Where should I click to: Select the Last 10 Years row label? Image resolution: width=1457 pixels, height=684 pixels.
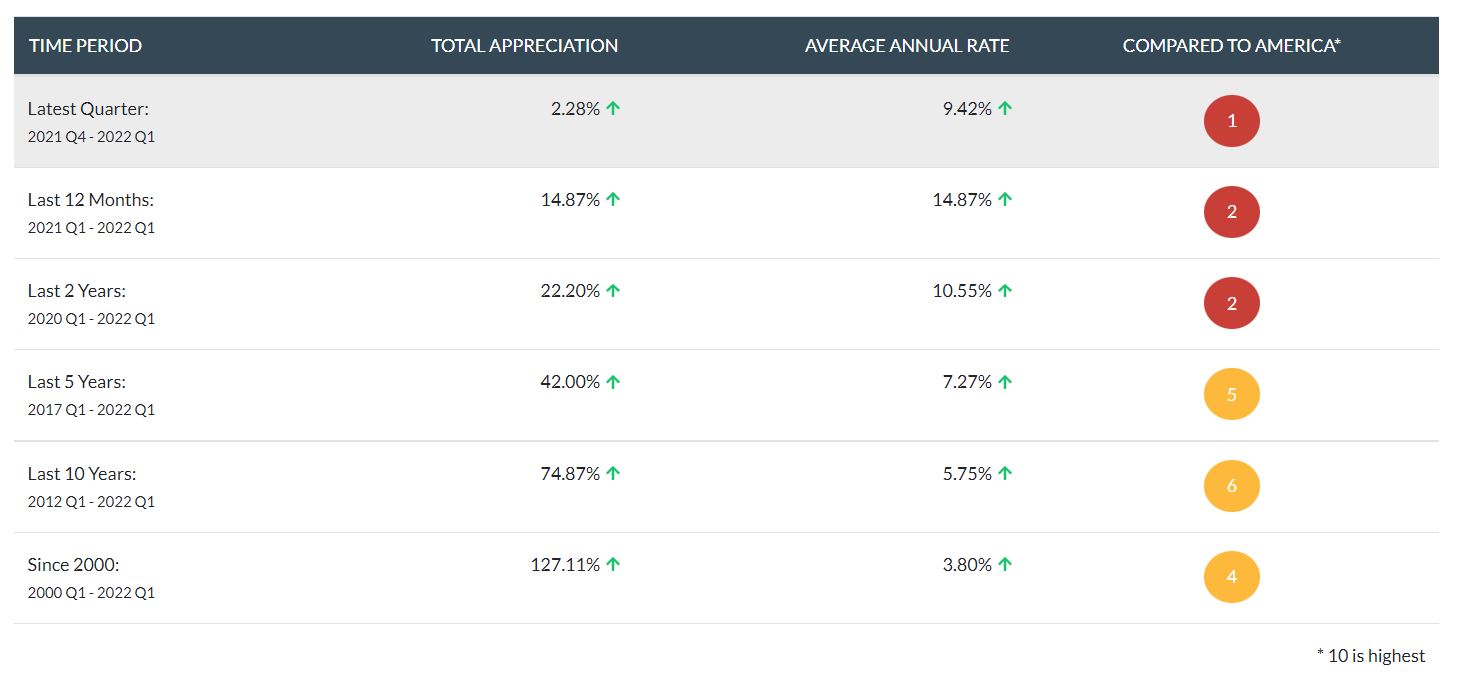pos(82,474)
